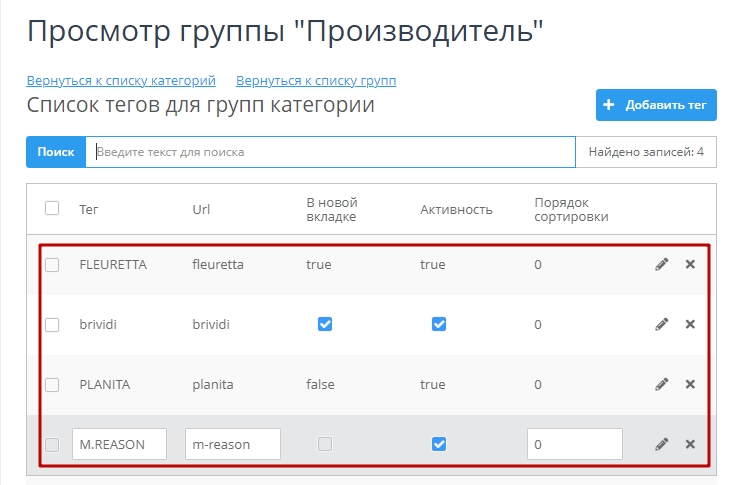Click X icon in M.REASON row

[690, 444]
